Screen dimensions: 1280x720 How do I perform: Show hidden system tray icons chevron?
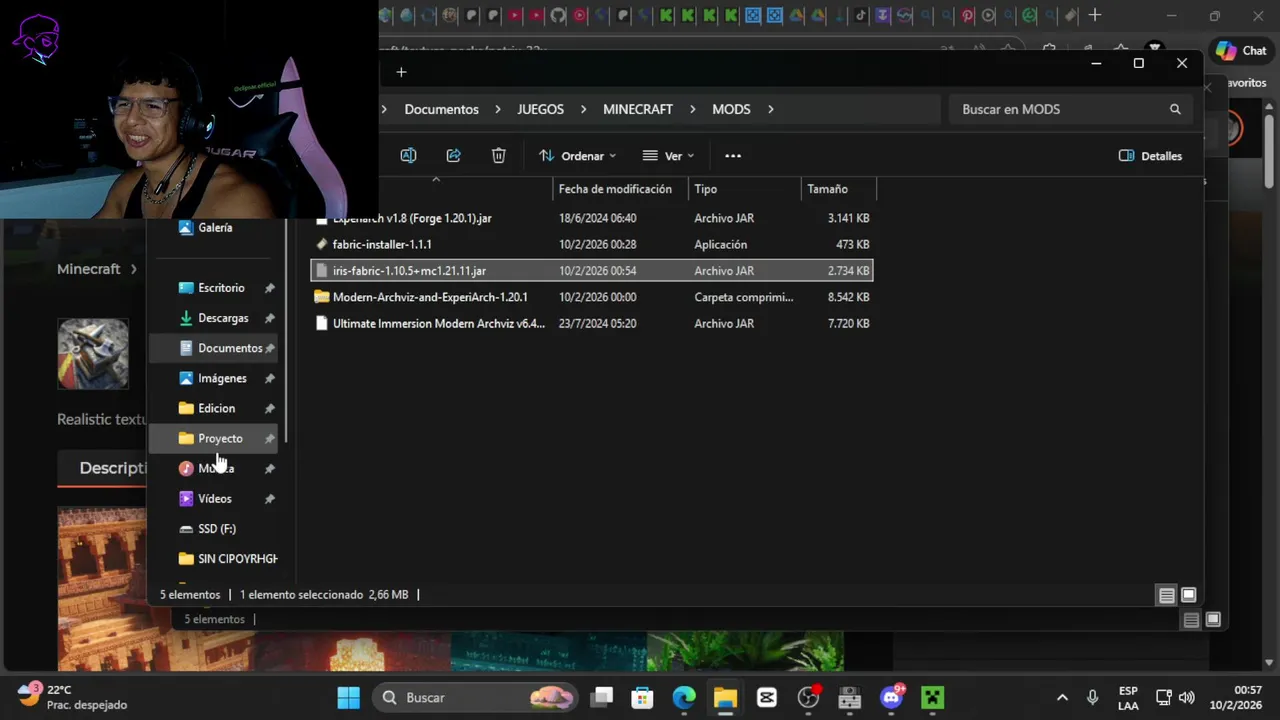1062,697
